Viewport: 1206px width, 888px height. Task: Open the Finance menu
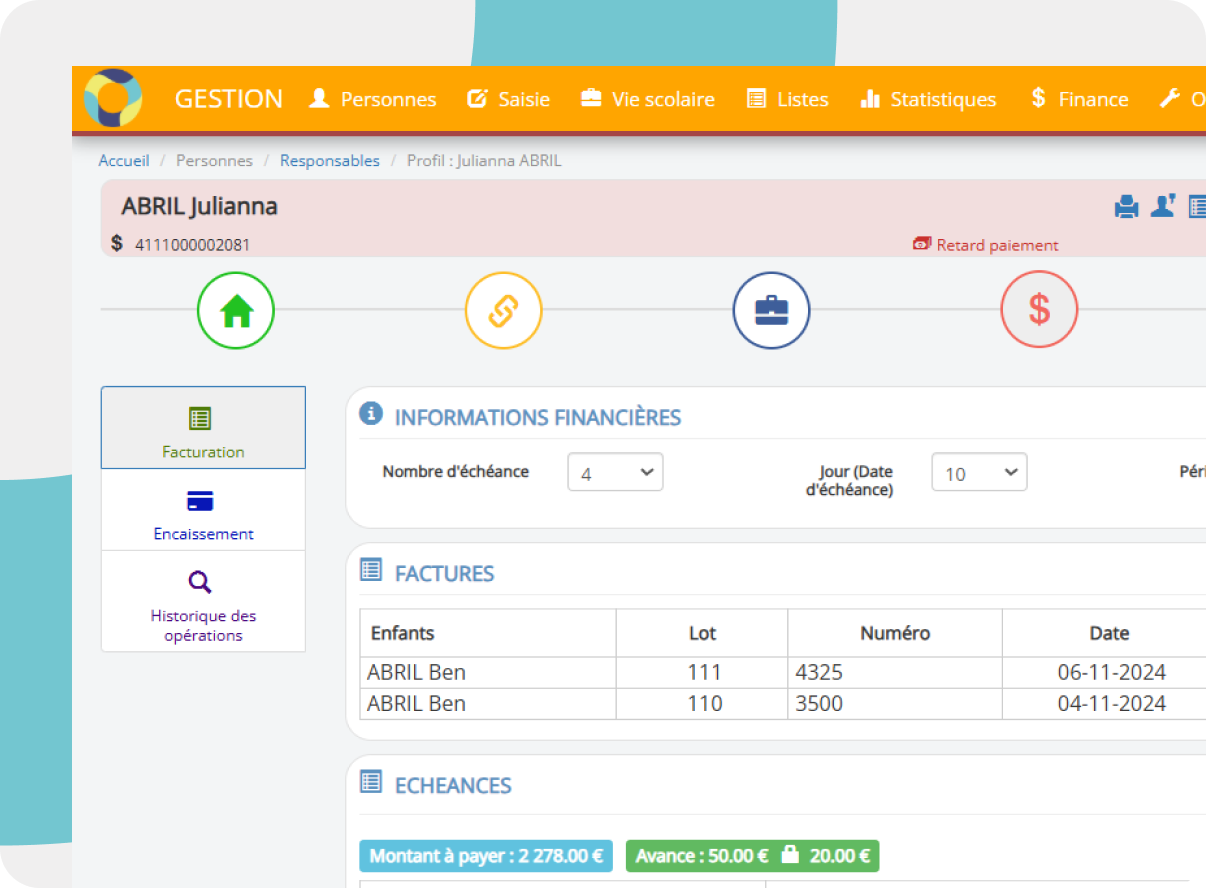coord(1079,99)
